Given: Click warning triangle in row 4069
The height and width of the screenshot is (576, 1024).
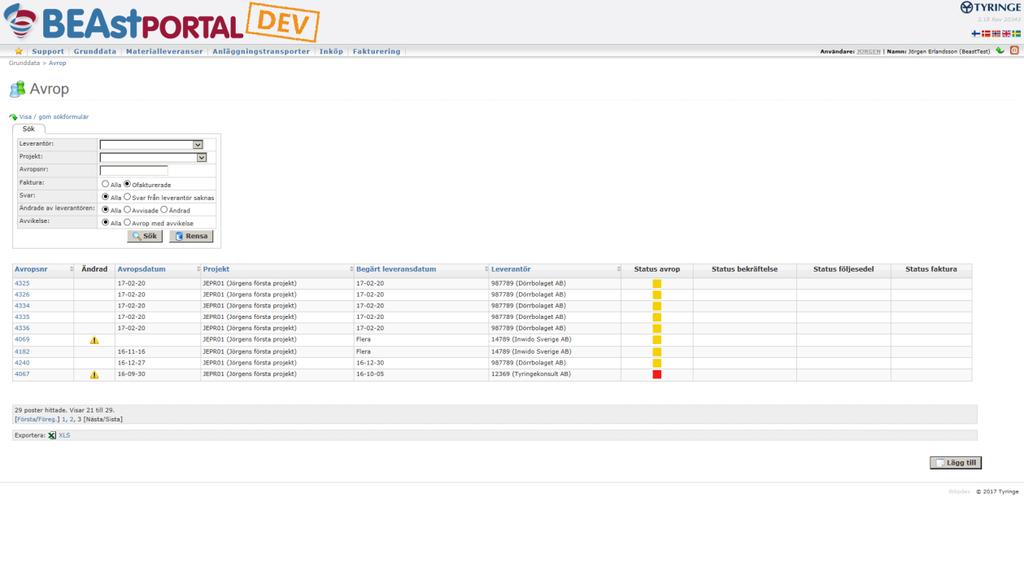Looking at the screenshot, I should (94, 340).
